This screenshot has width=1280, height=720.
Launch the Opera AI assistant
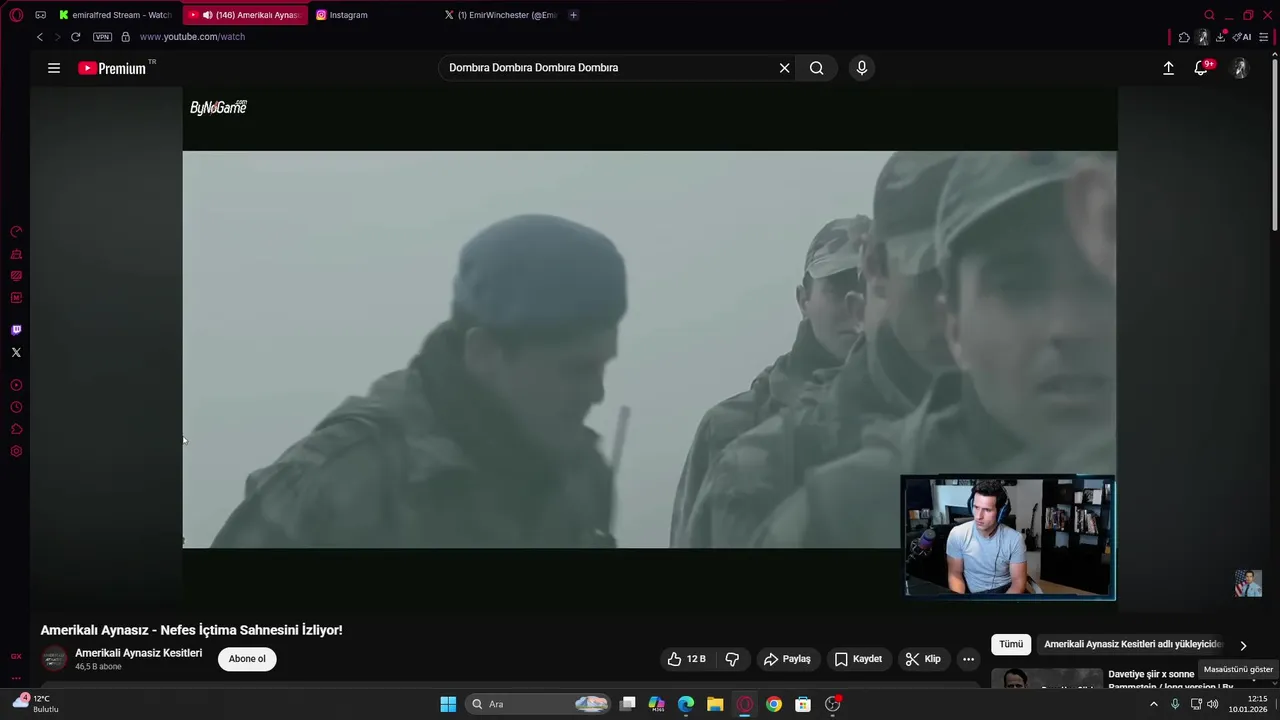coord(1242,37)
